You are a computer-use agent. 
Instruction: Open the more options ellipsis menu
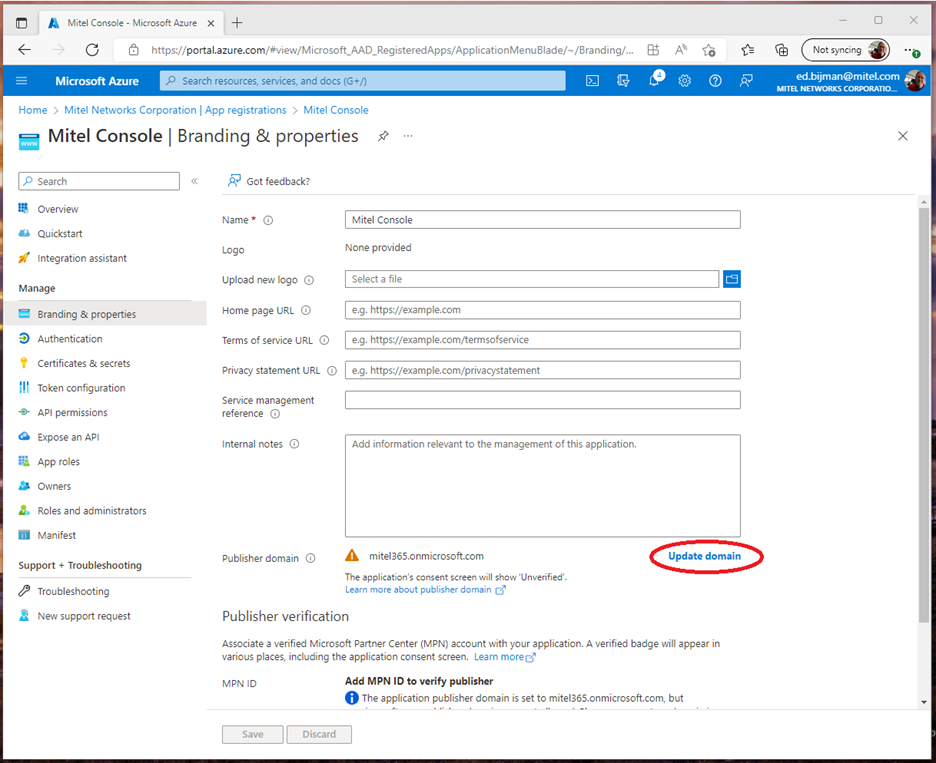tap(408, 137)
